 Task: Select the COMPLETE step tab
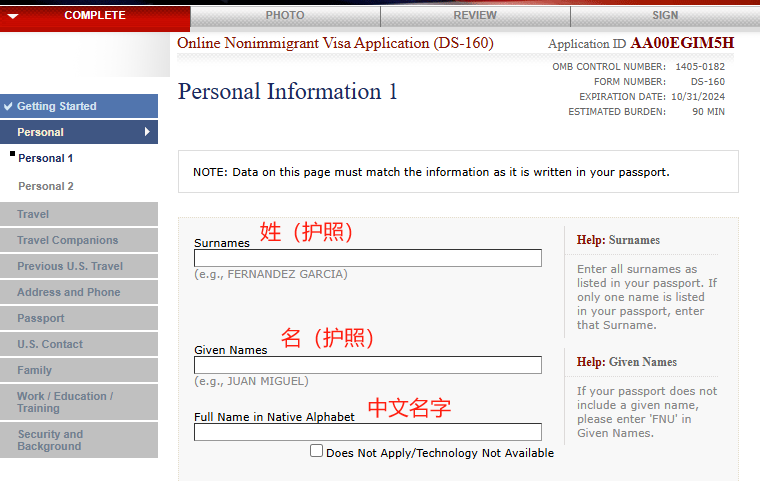pos(95,15)
